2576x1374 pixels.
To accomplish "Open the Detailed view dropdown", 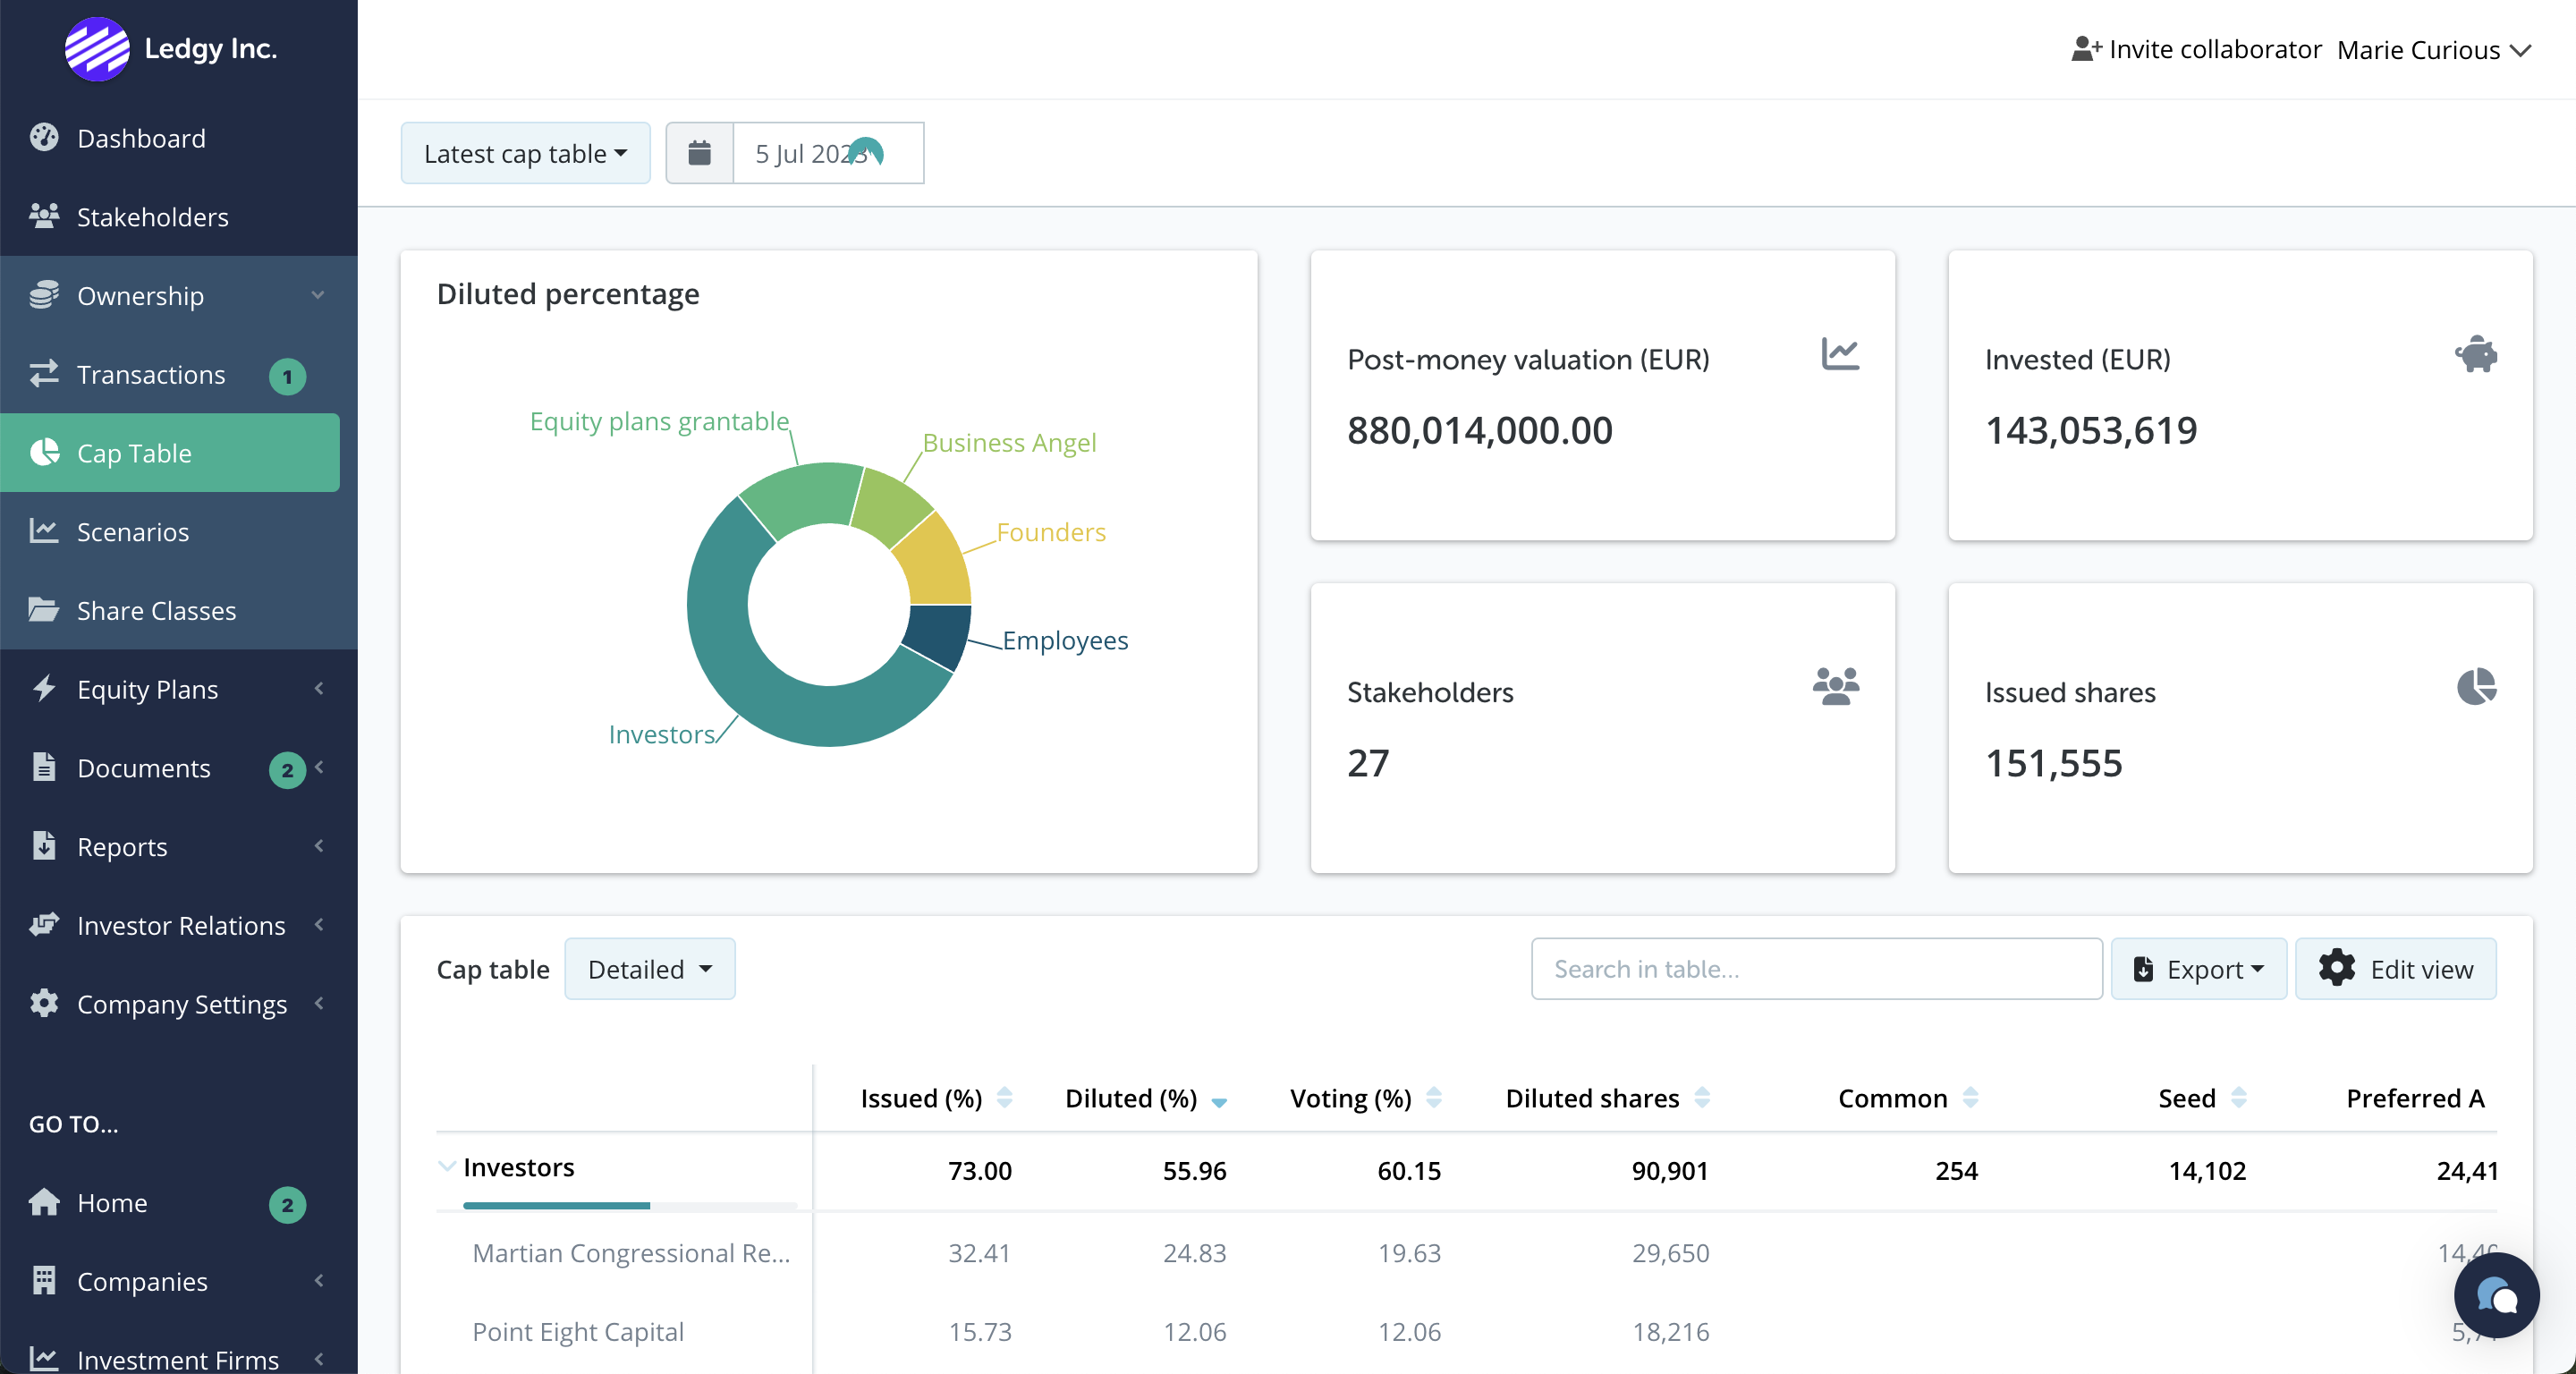I will coord(649,969).
